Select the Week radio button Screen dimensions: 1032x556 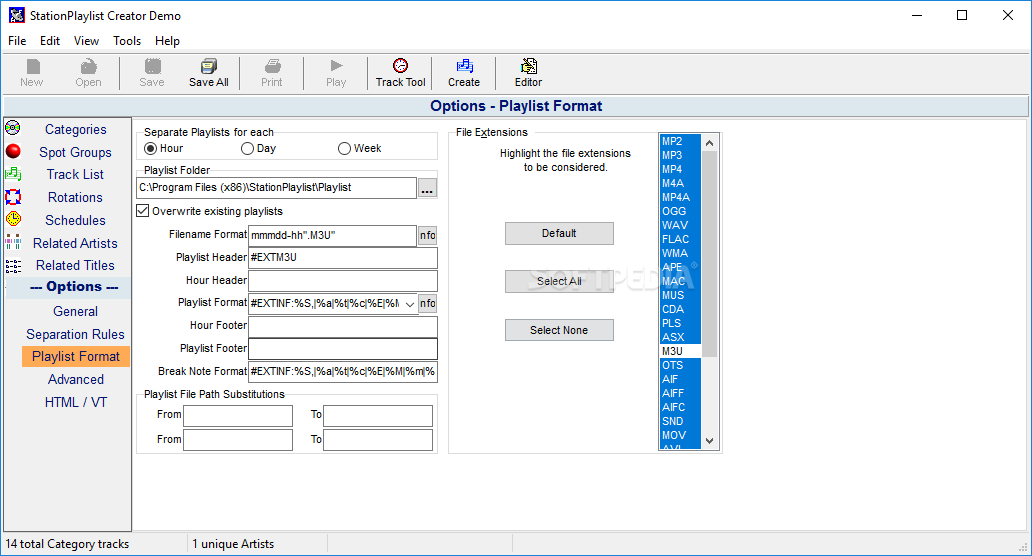(x=344, y=149)
